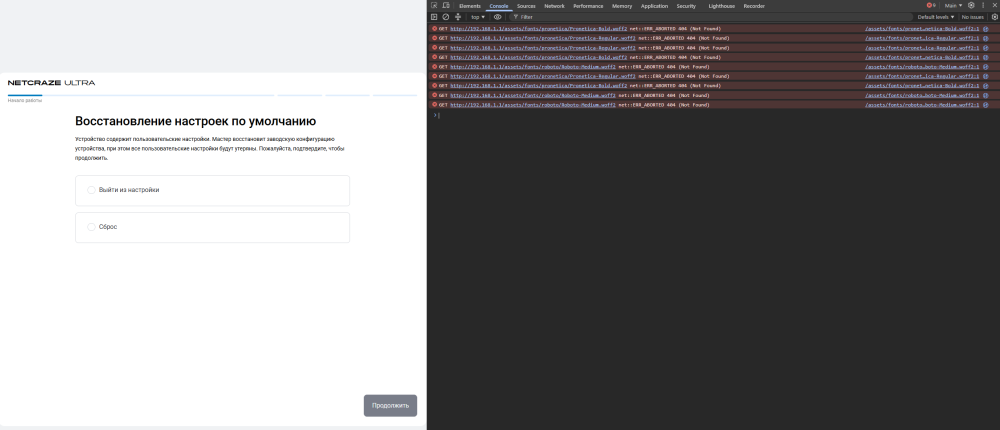Open the Lighthouse tab
The image size is (1000, 430).
[x=721, y=6]
